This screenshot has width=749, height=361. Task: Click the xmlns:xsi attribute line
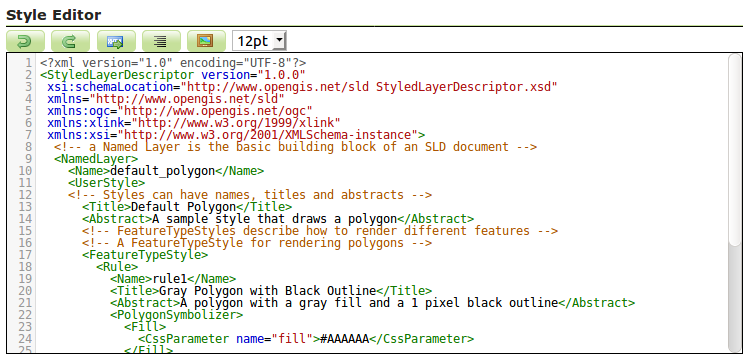pos(236,135)
